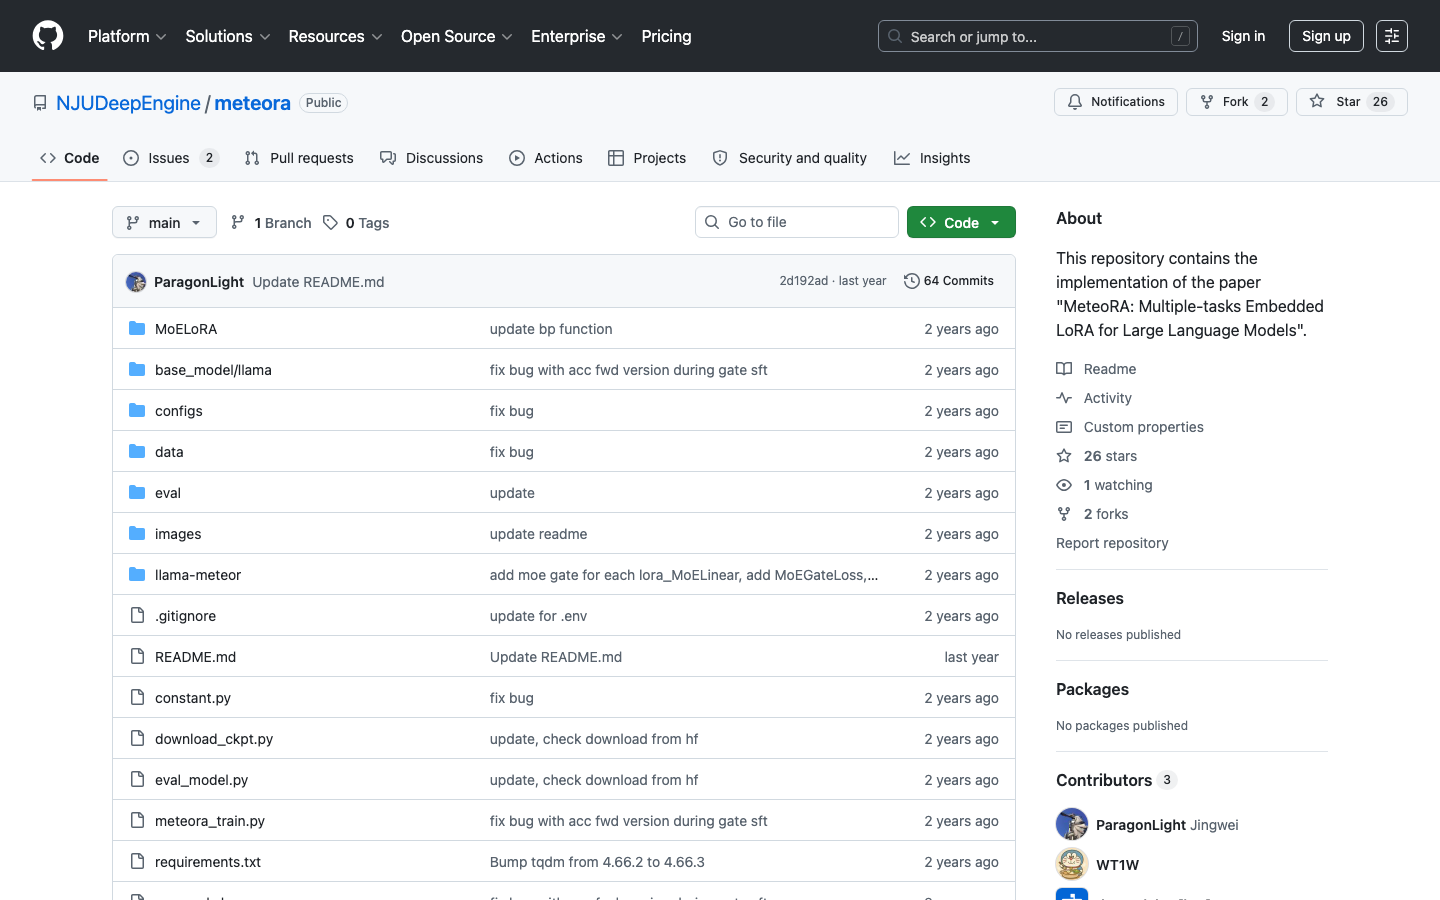Click the stars icon in About

(1064, 456)
